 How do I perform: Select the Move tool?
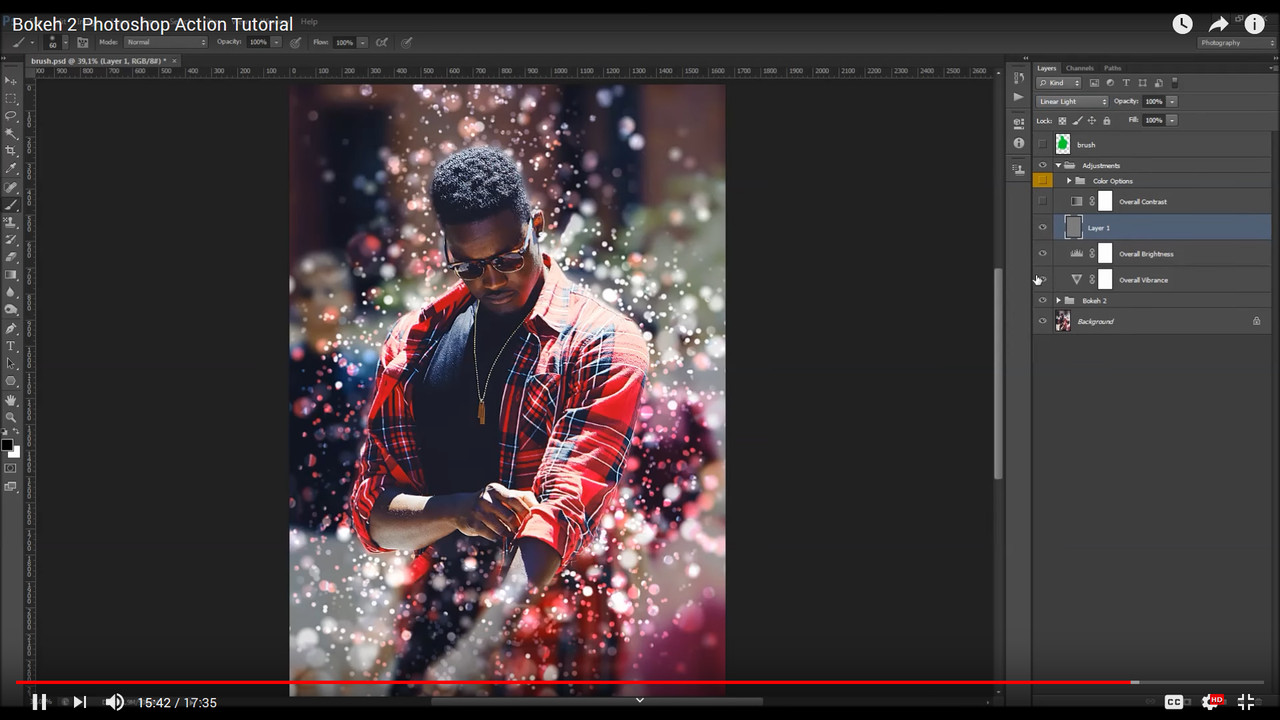coord(11,81)
